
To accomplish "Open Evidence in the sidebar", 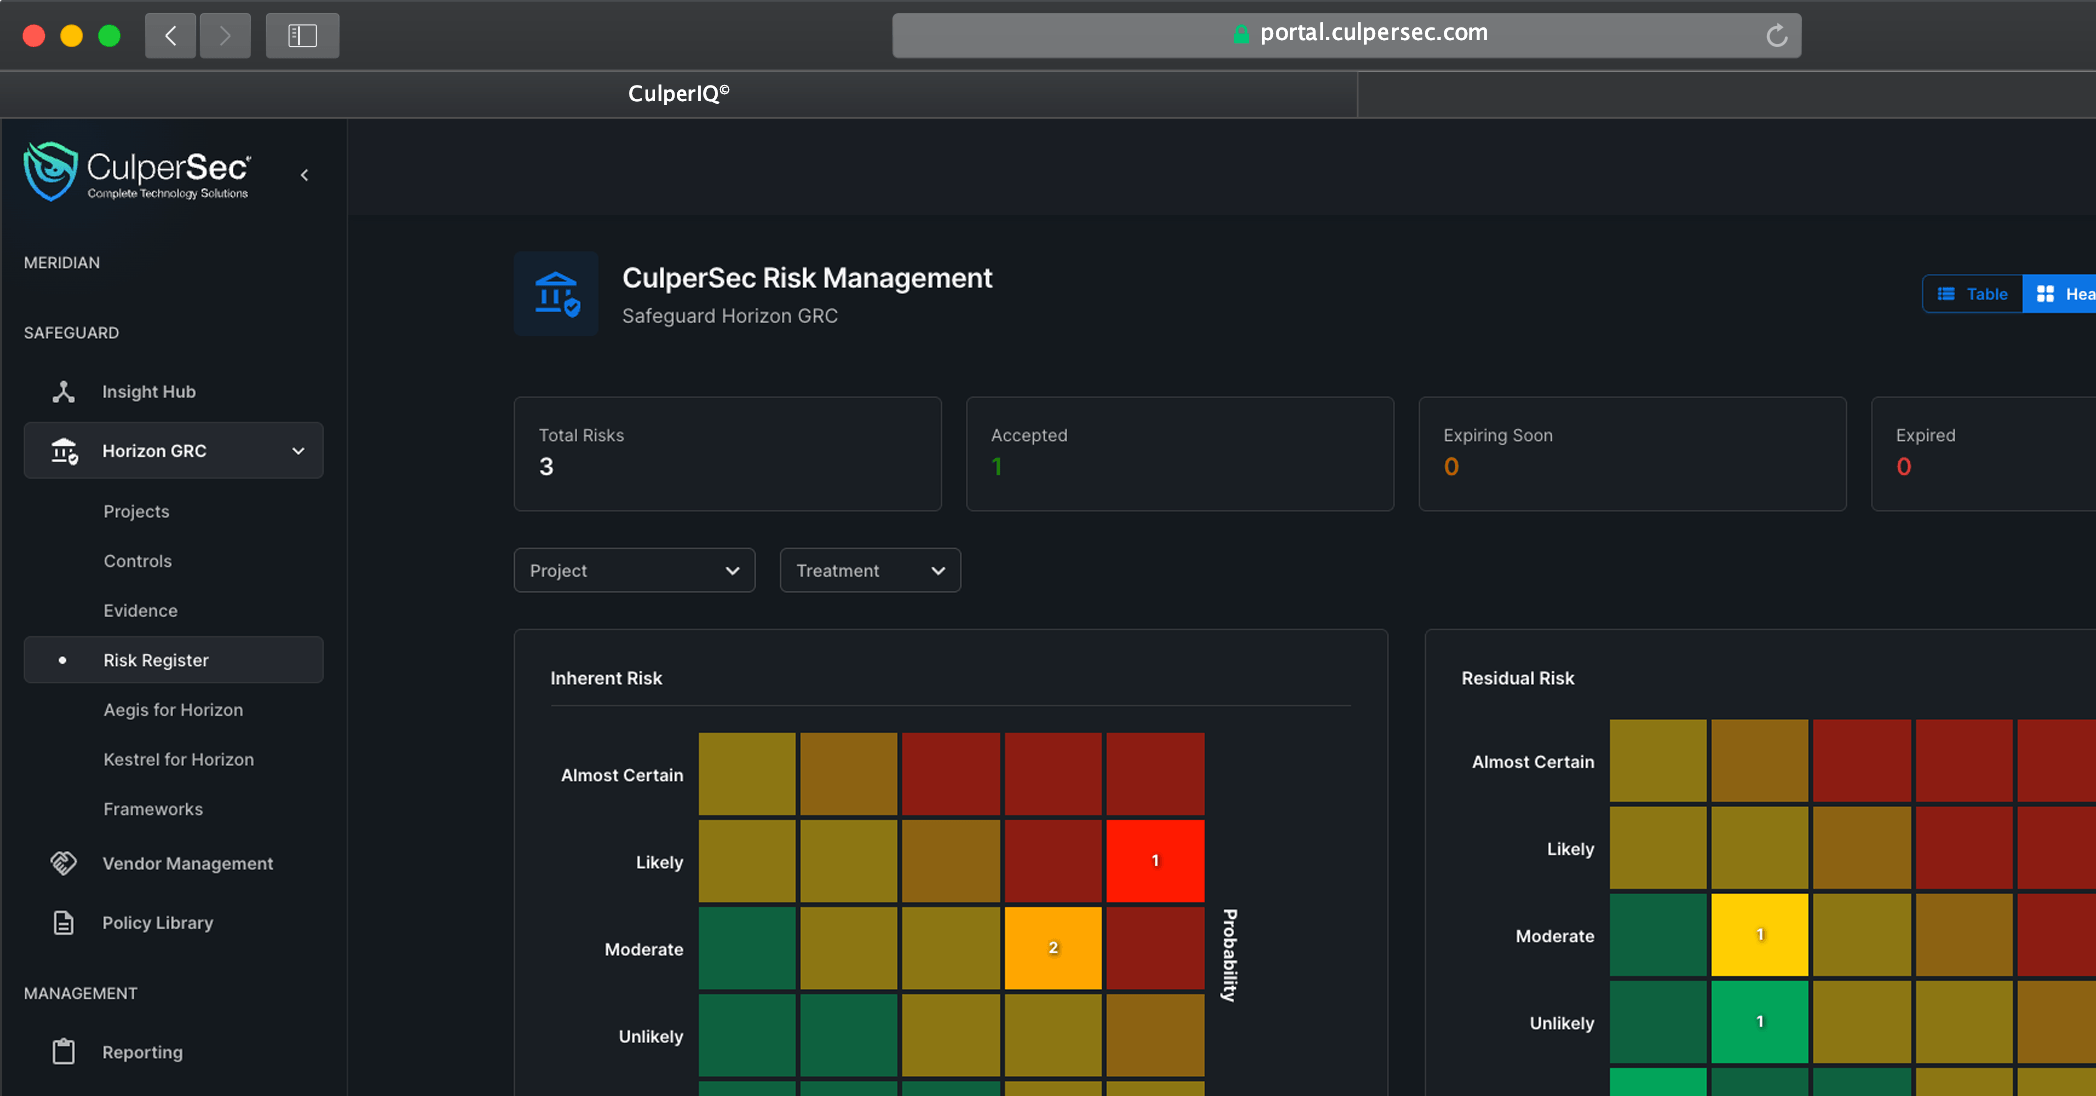I will [x=141, y=610].
